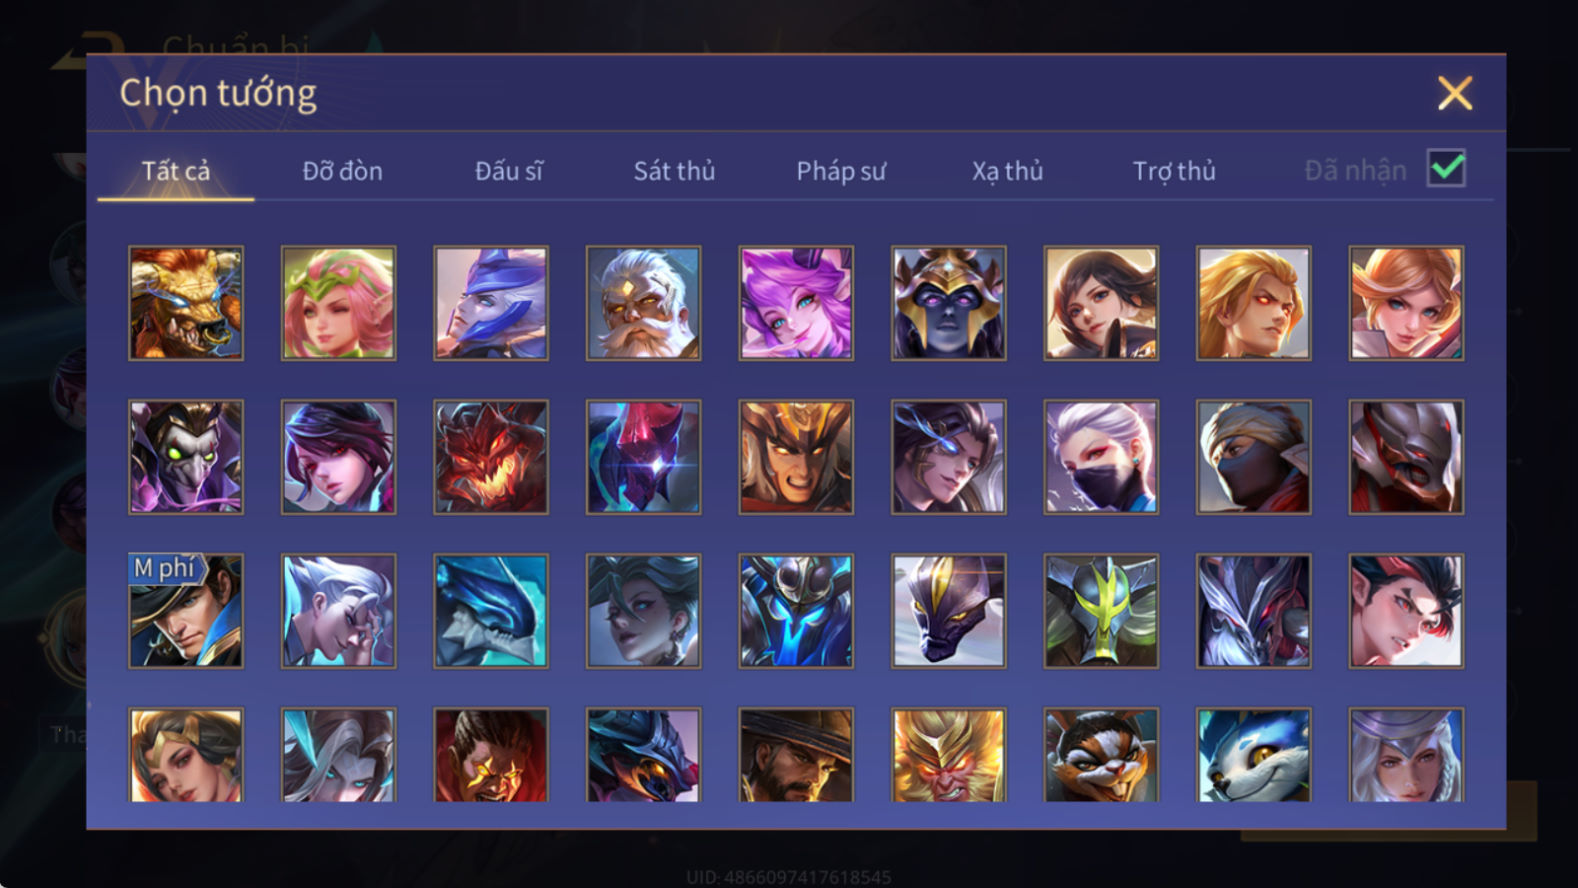Screen dimensions: 1578x888
Task: Open the Sát thủ tab
Action: [x=674, y=171]
